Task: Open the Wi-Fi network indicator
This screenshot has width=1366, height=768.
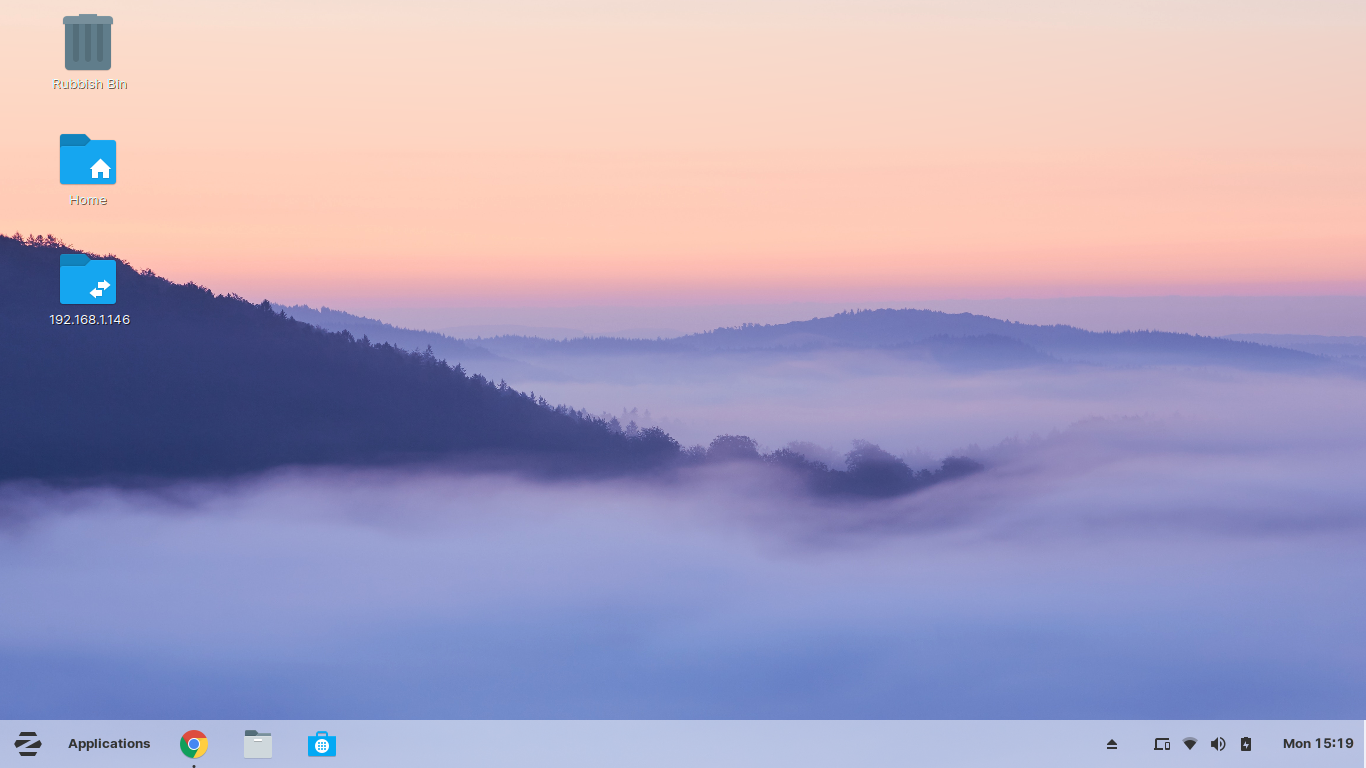Action: click(x=1190, y=744)
